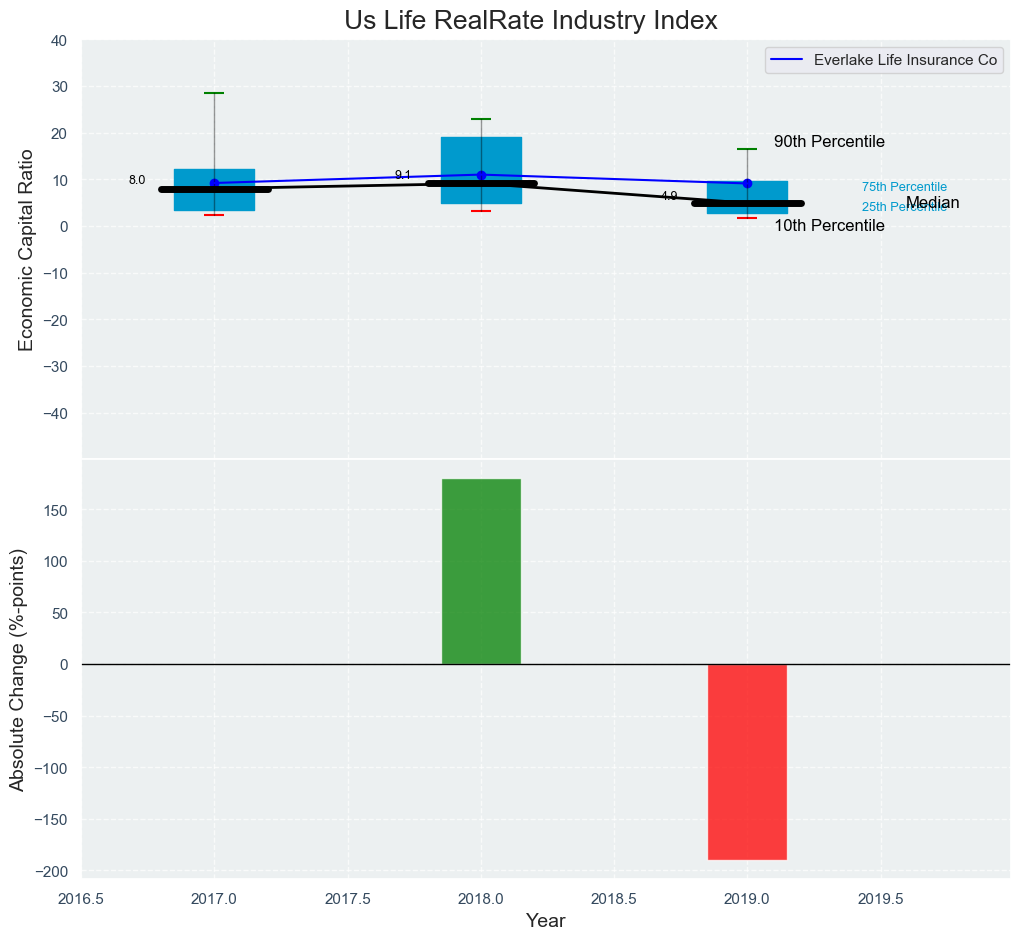This screenshot has width=1021, height=940.
Task: Click the green 90th percentile cap for 2017
Action: coord(214,93)
